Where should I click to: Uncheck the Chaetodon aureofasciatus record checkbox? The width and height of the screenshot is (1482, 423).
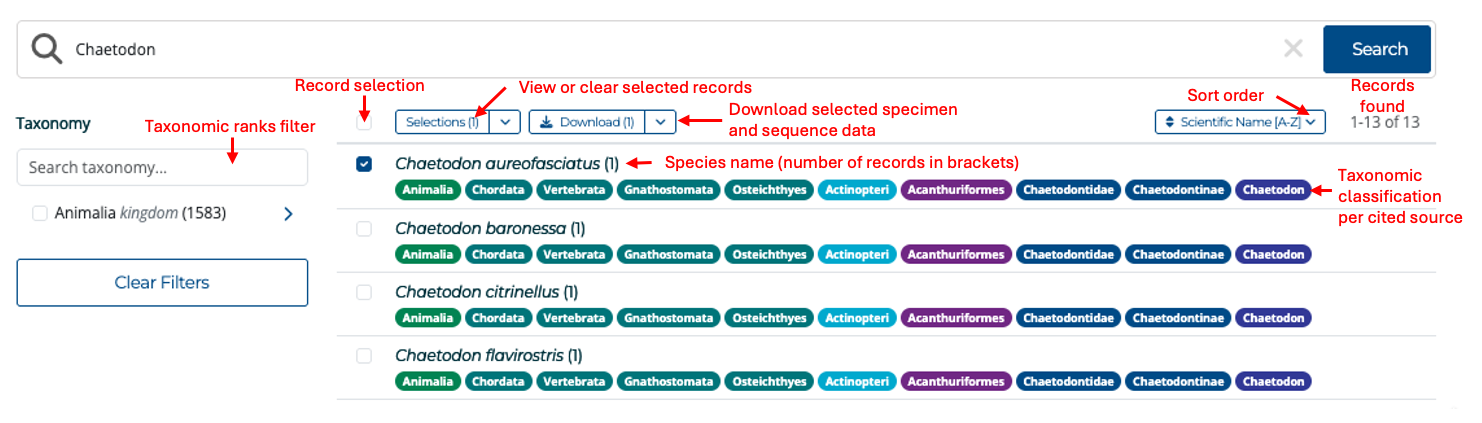tap(364, 164)
